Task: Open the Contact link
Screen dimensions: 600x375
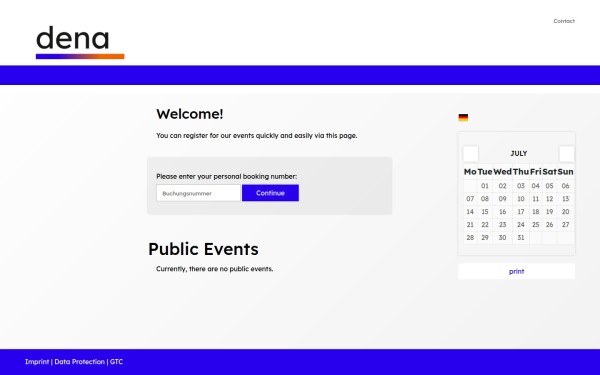Action: (564, 21)
